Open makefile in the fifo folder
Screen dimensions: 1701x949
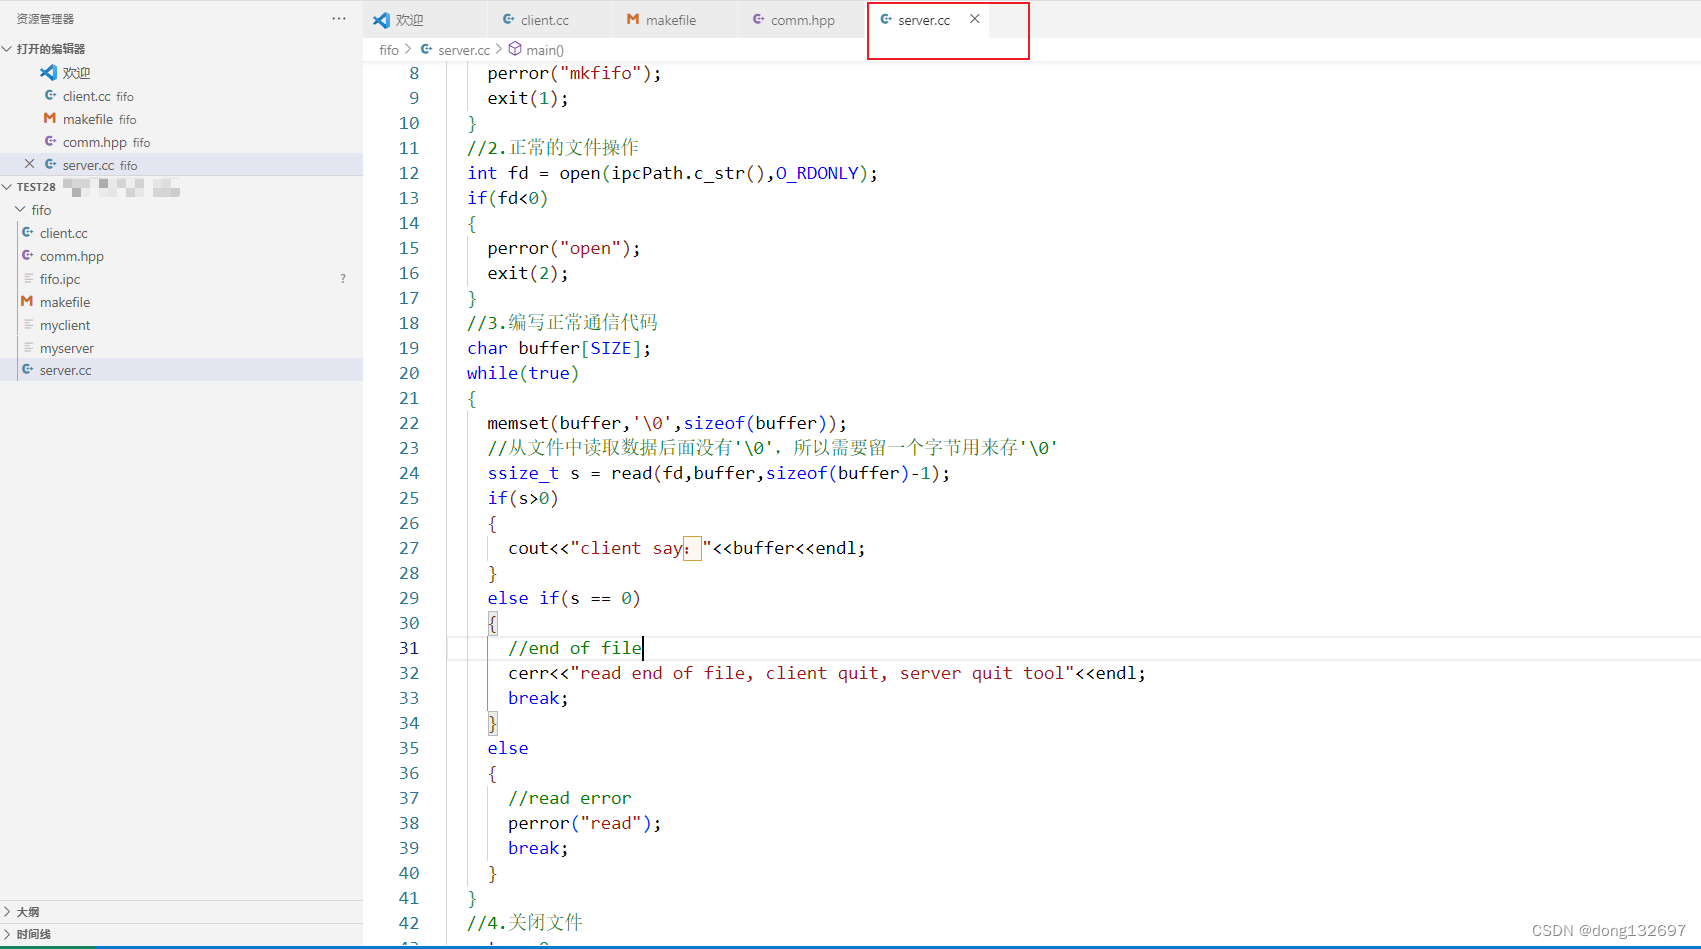pyautogui.click(x=181, y=302)
